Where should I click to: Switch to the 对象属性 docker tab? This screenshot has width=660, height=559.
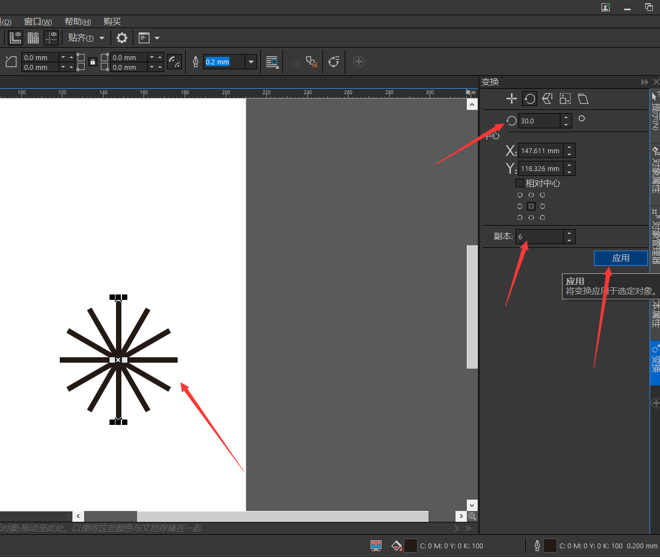coord(655,170)
